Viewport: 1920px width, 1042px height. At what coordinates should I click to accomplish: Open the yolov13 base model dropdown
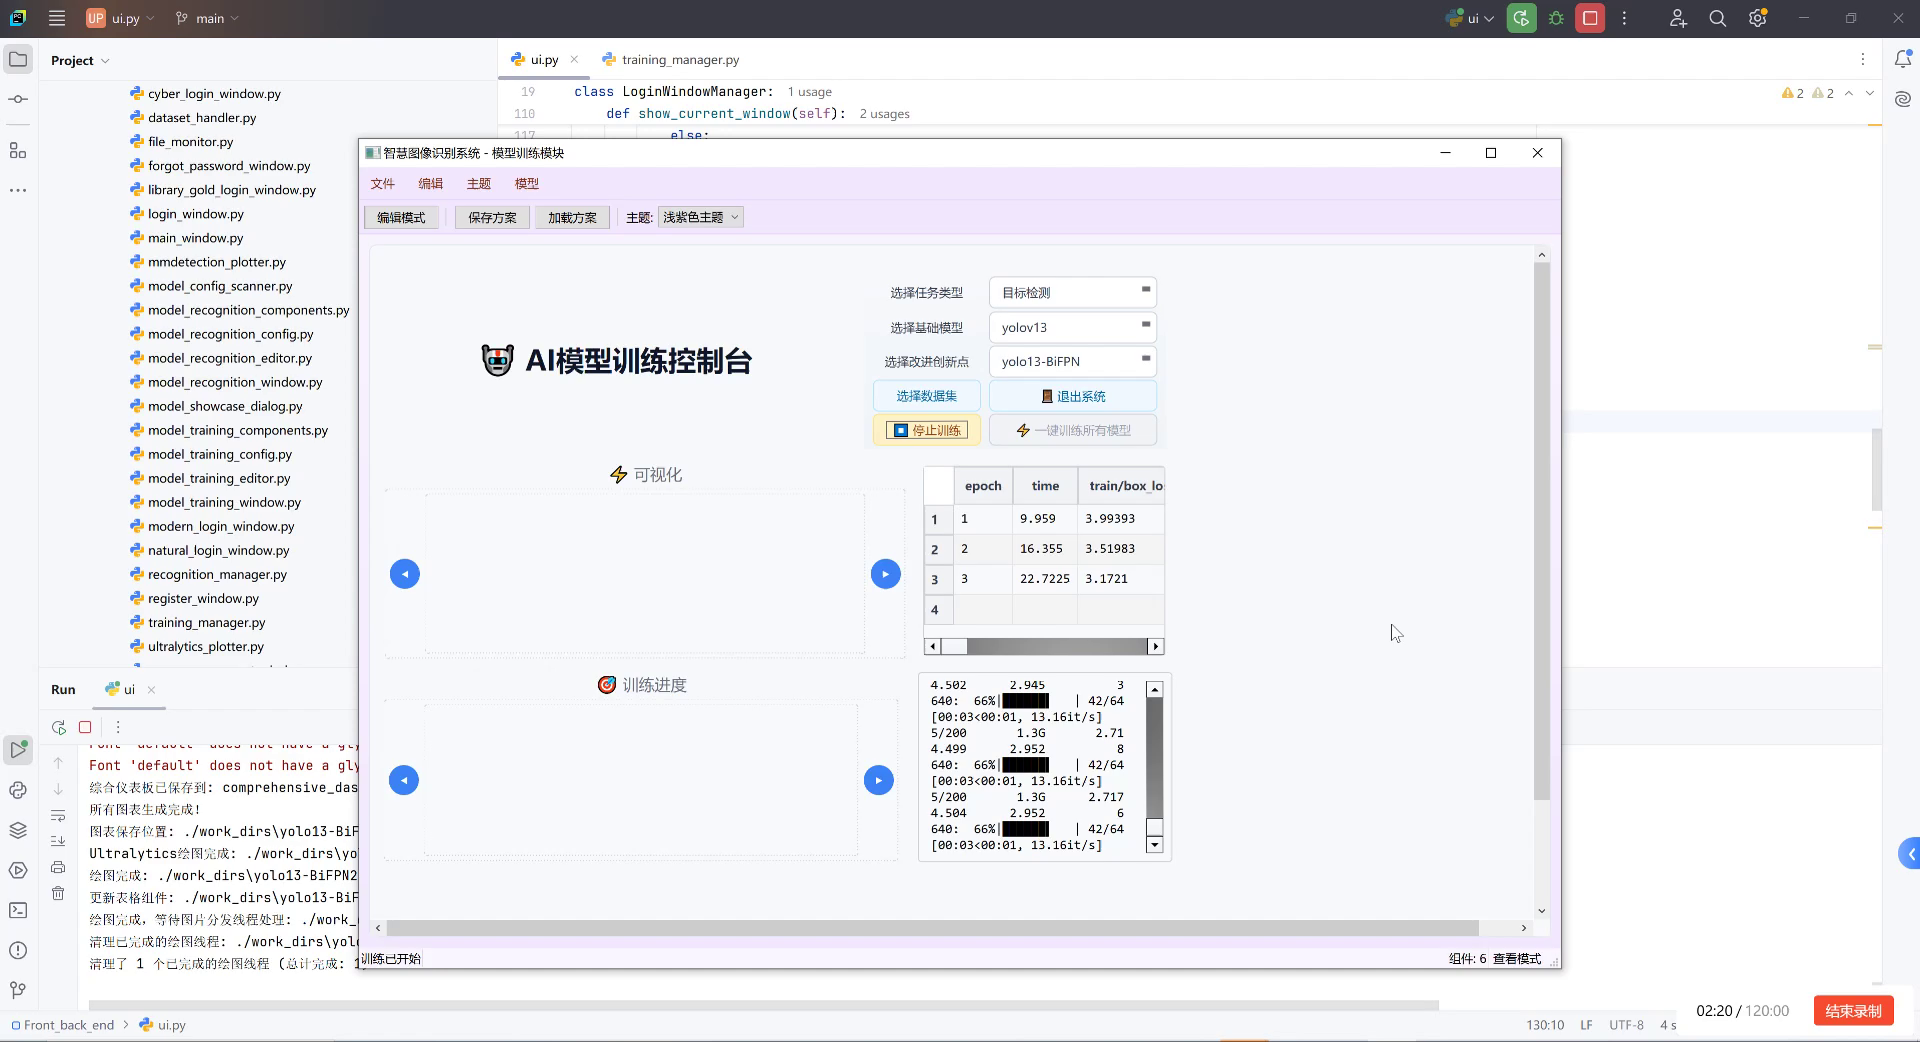tap(1072, 327)
